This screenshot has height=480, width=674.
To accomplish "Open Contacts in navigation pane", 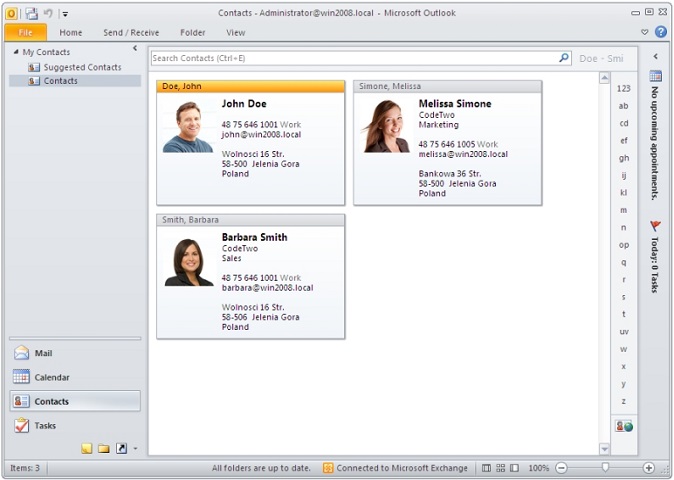I will [75, 401].
